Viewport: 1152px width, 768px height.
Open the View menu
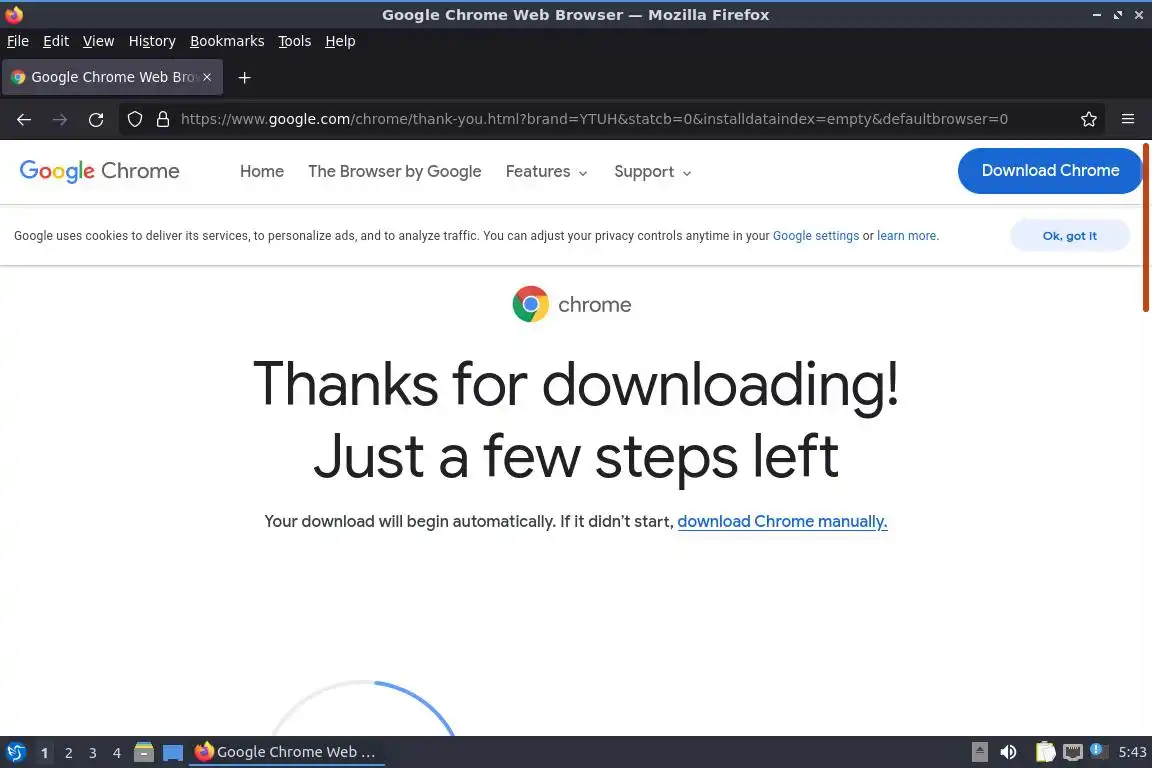click(x=98, y=41)
